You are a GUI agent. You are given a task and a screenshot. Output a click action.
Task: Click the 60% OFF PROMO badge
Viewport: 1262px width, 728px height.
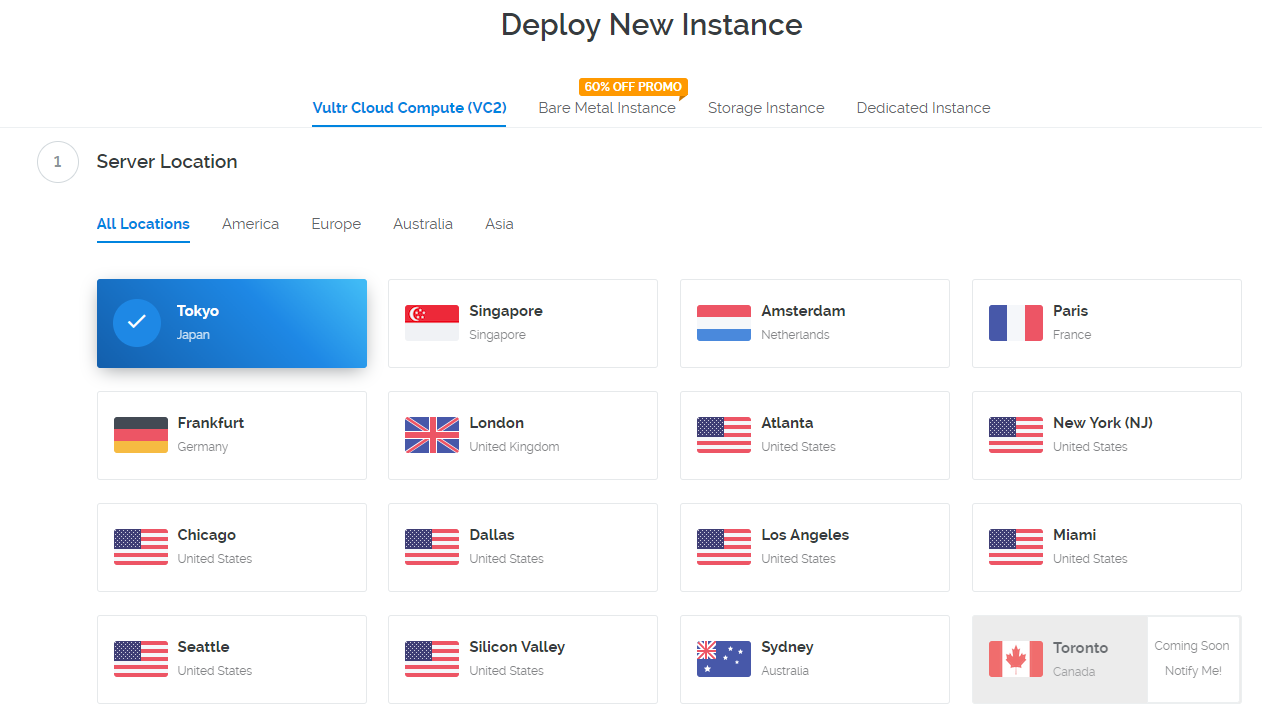[x=633, y=87]
